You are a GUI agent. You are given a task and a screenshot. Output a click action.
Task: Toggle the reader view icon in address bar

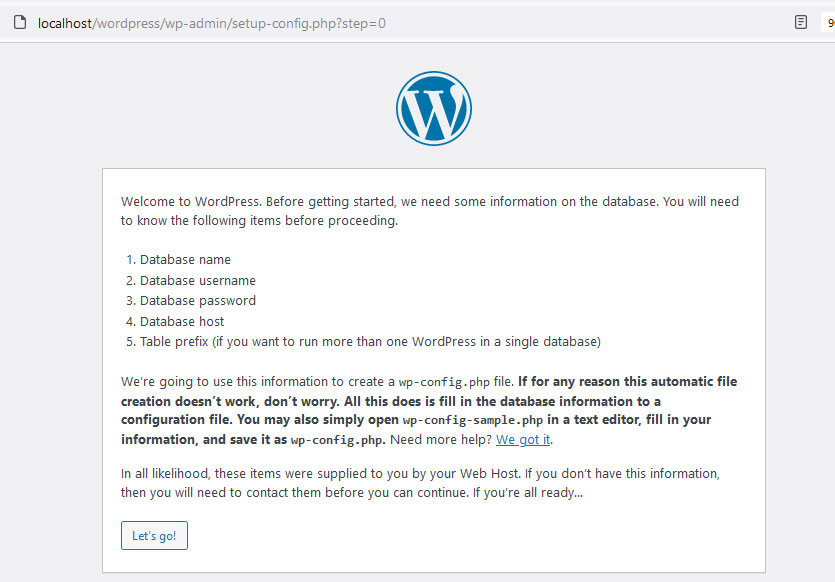tap(800, 22)
